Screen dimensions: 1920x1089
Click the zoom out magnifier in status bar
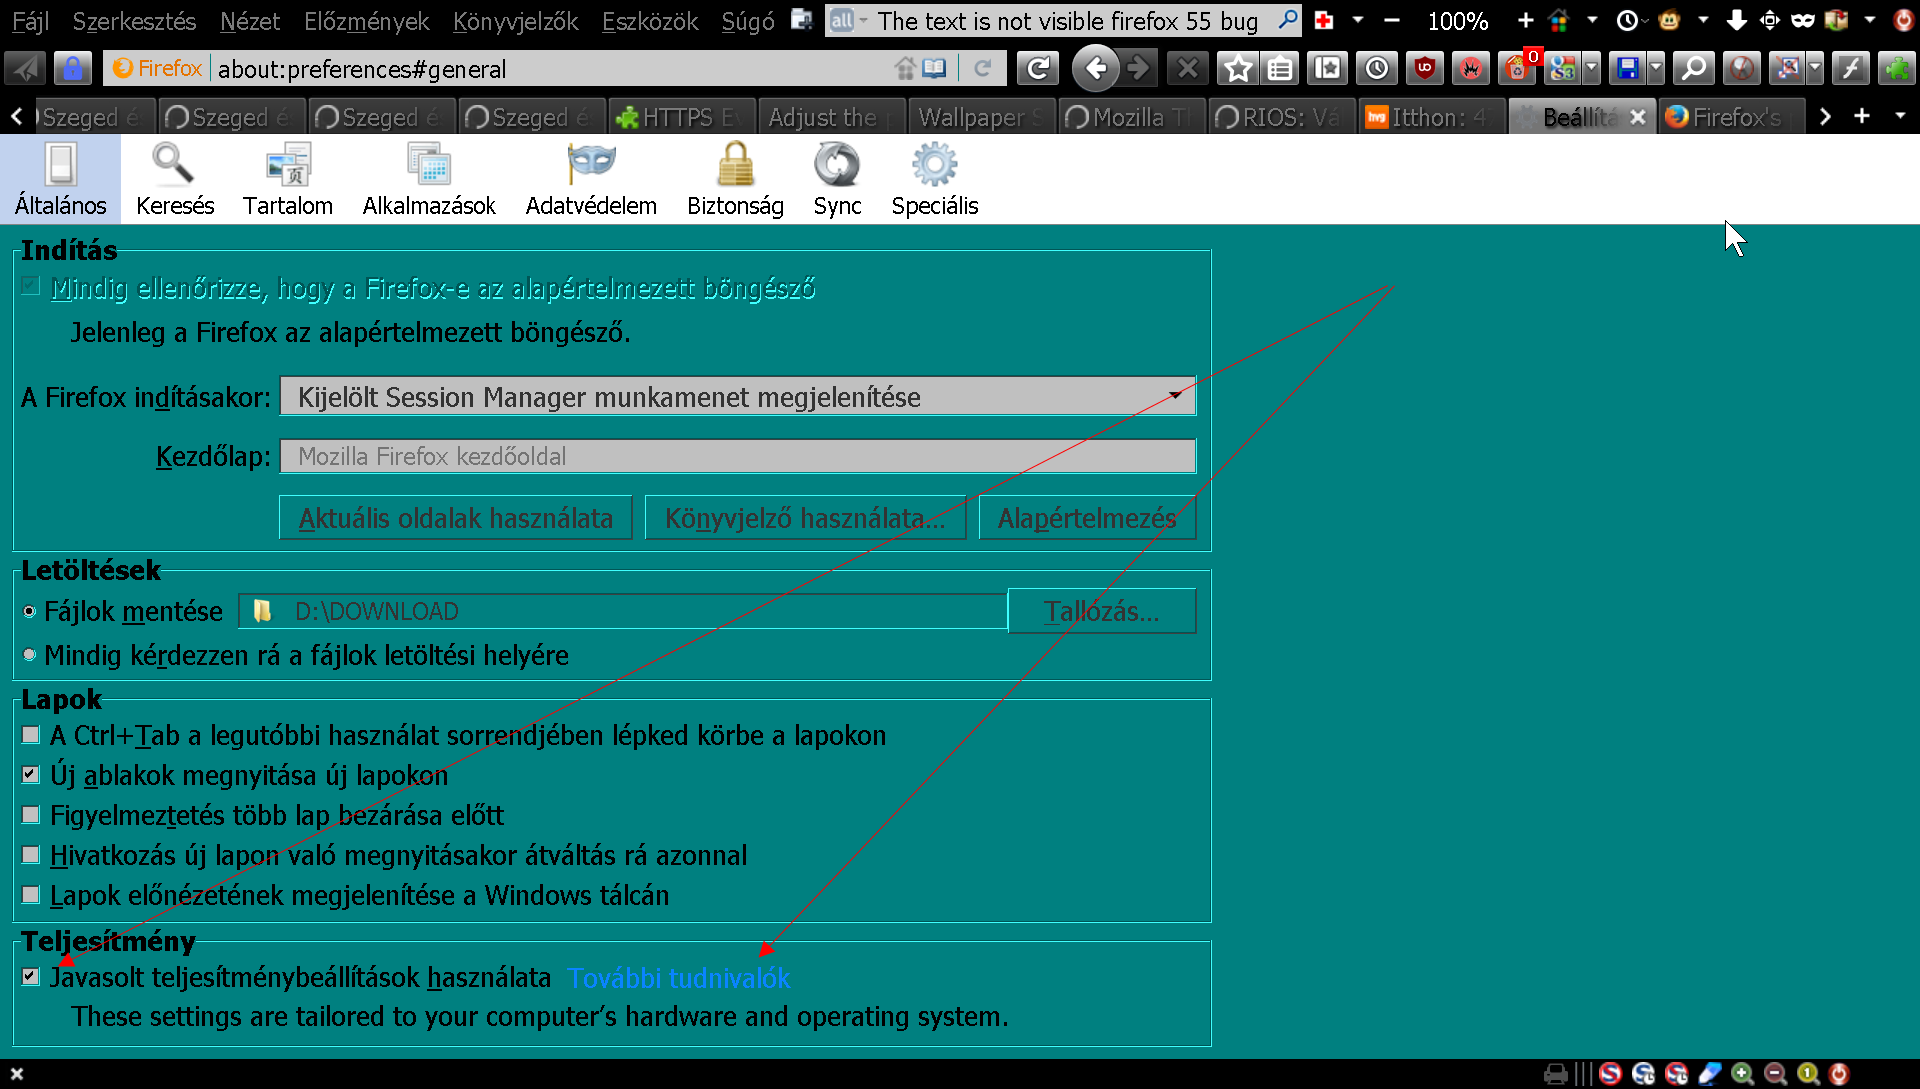1775,1074
